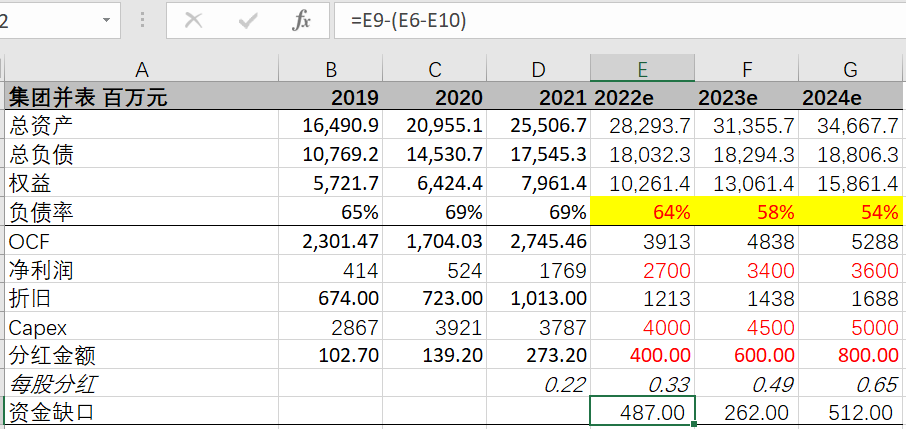The height and width of the screenshot is (429, 906).
Task: Select the OCF row label
Action: 142,241
